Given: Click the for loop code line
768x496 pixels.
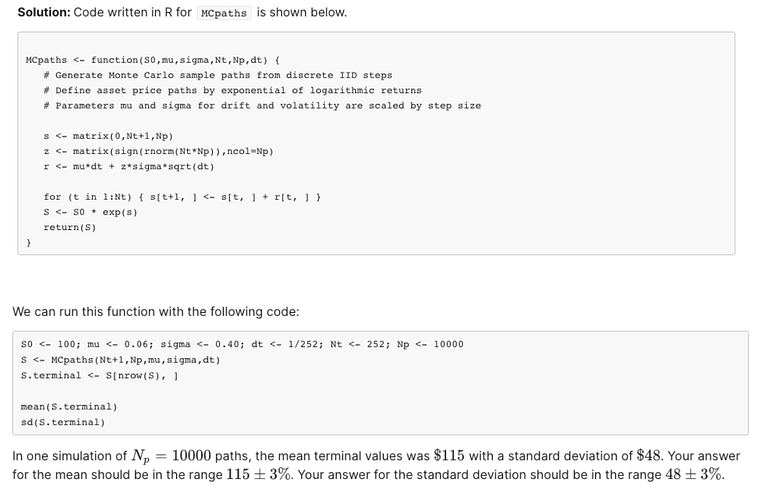Looking at the screenshot, I should click(182, 197).
